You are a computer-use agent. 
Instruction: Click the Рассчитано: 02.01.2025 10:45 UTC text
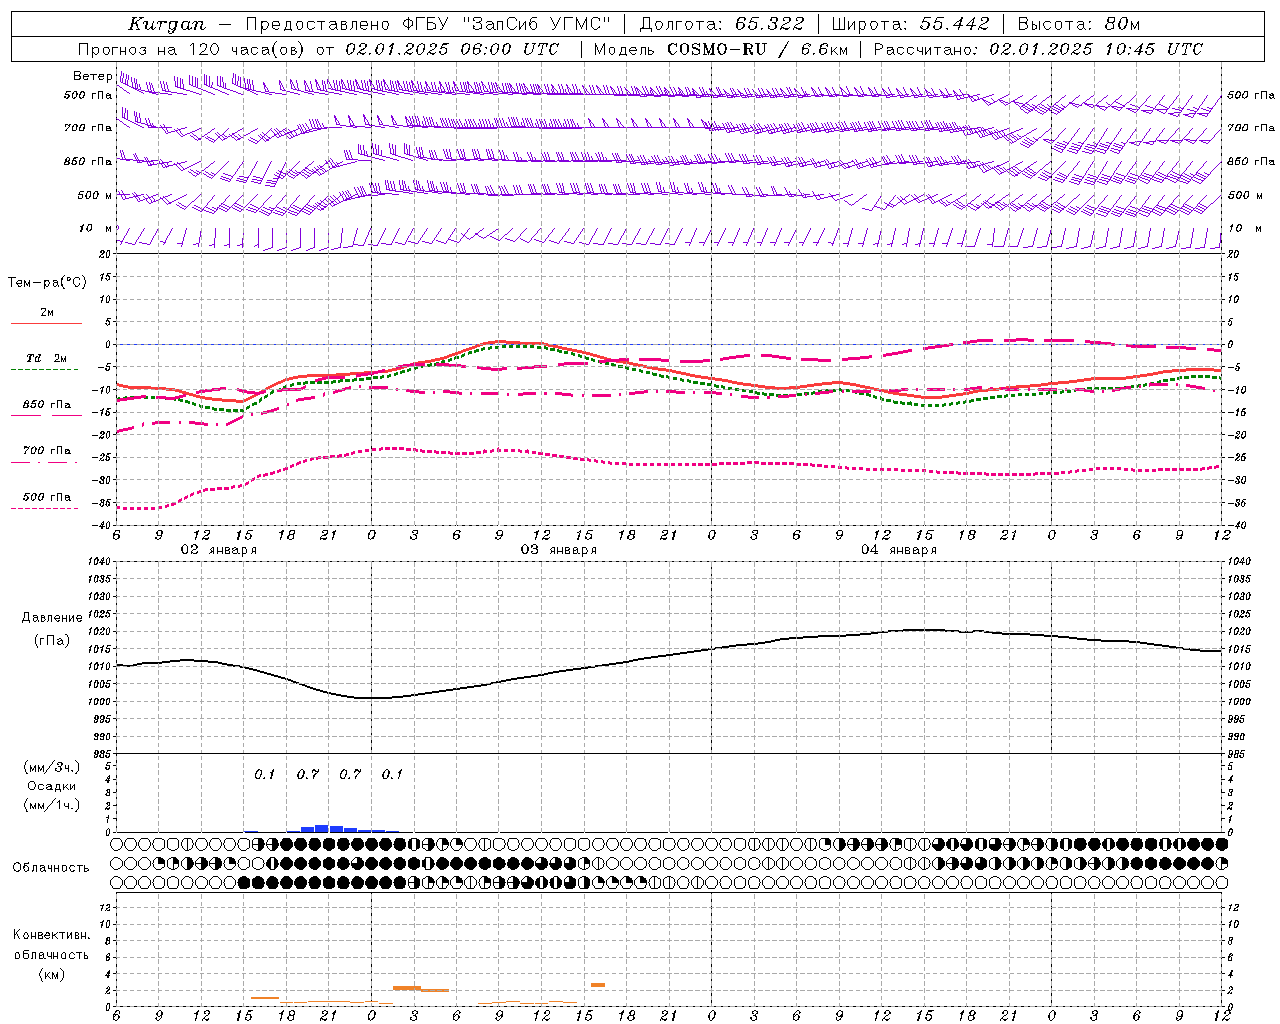[1038, 49]
